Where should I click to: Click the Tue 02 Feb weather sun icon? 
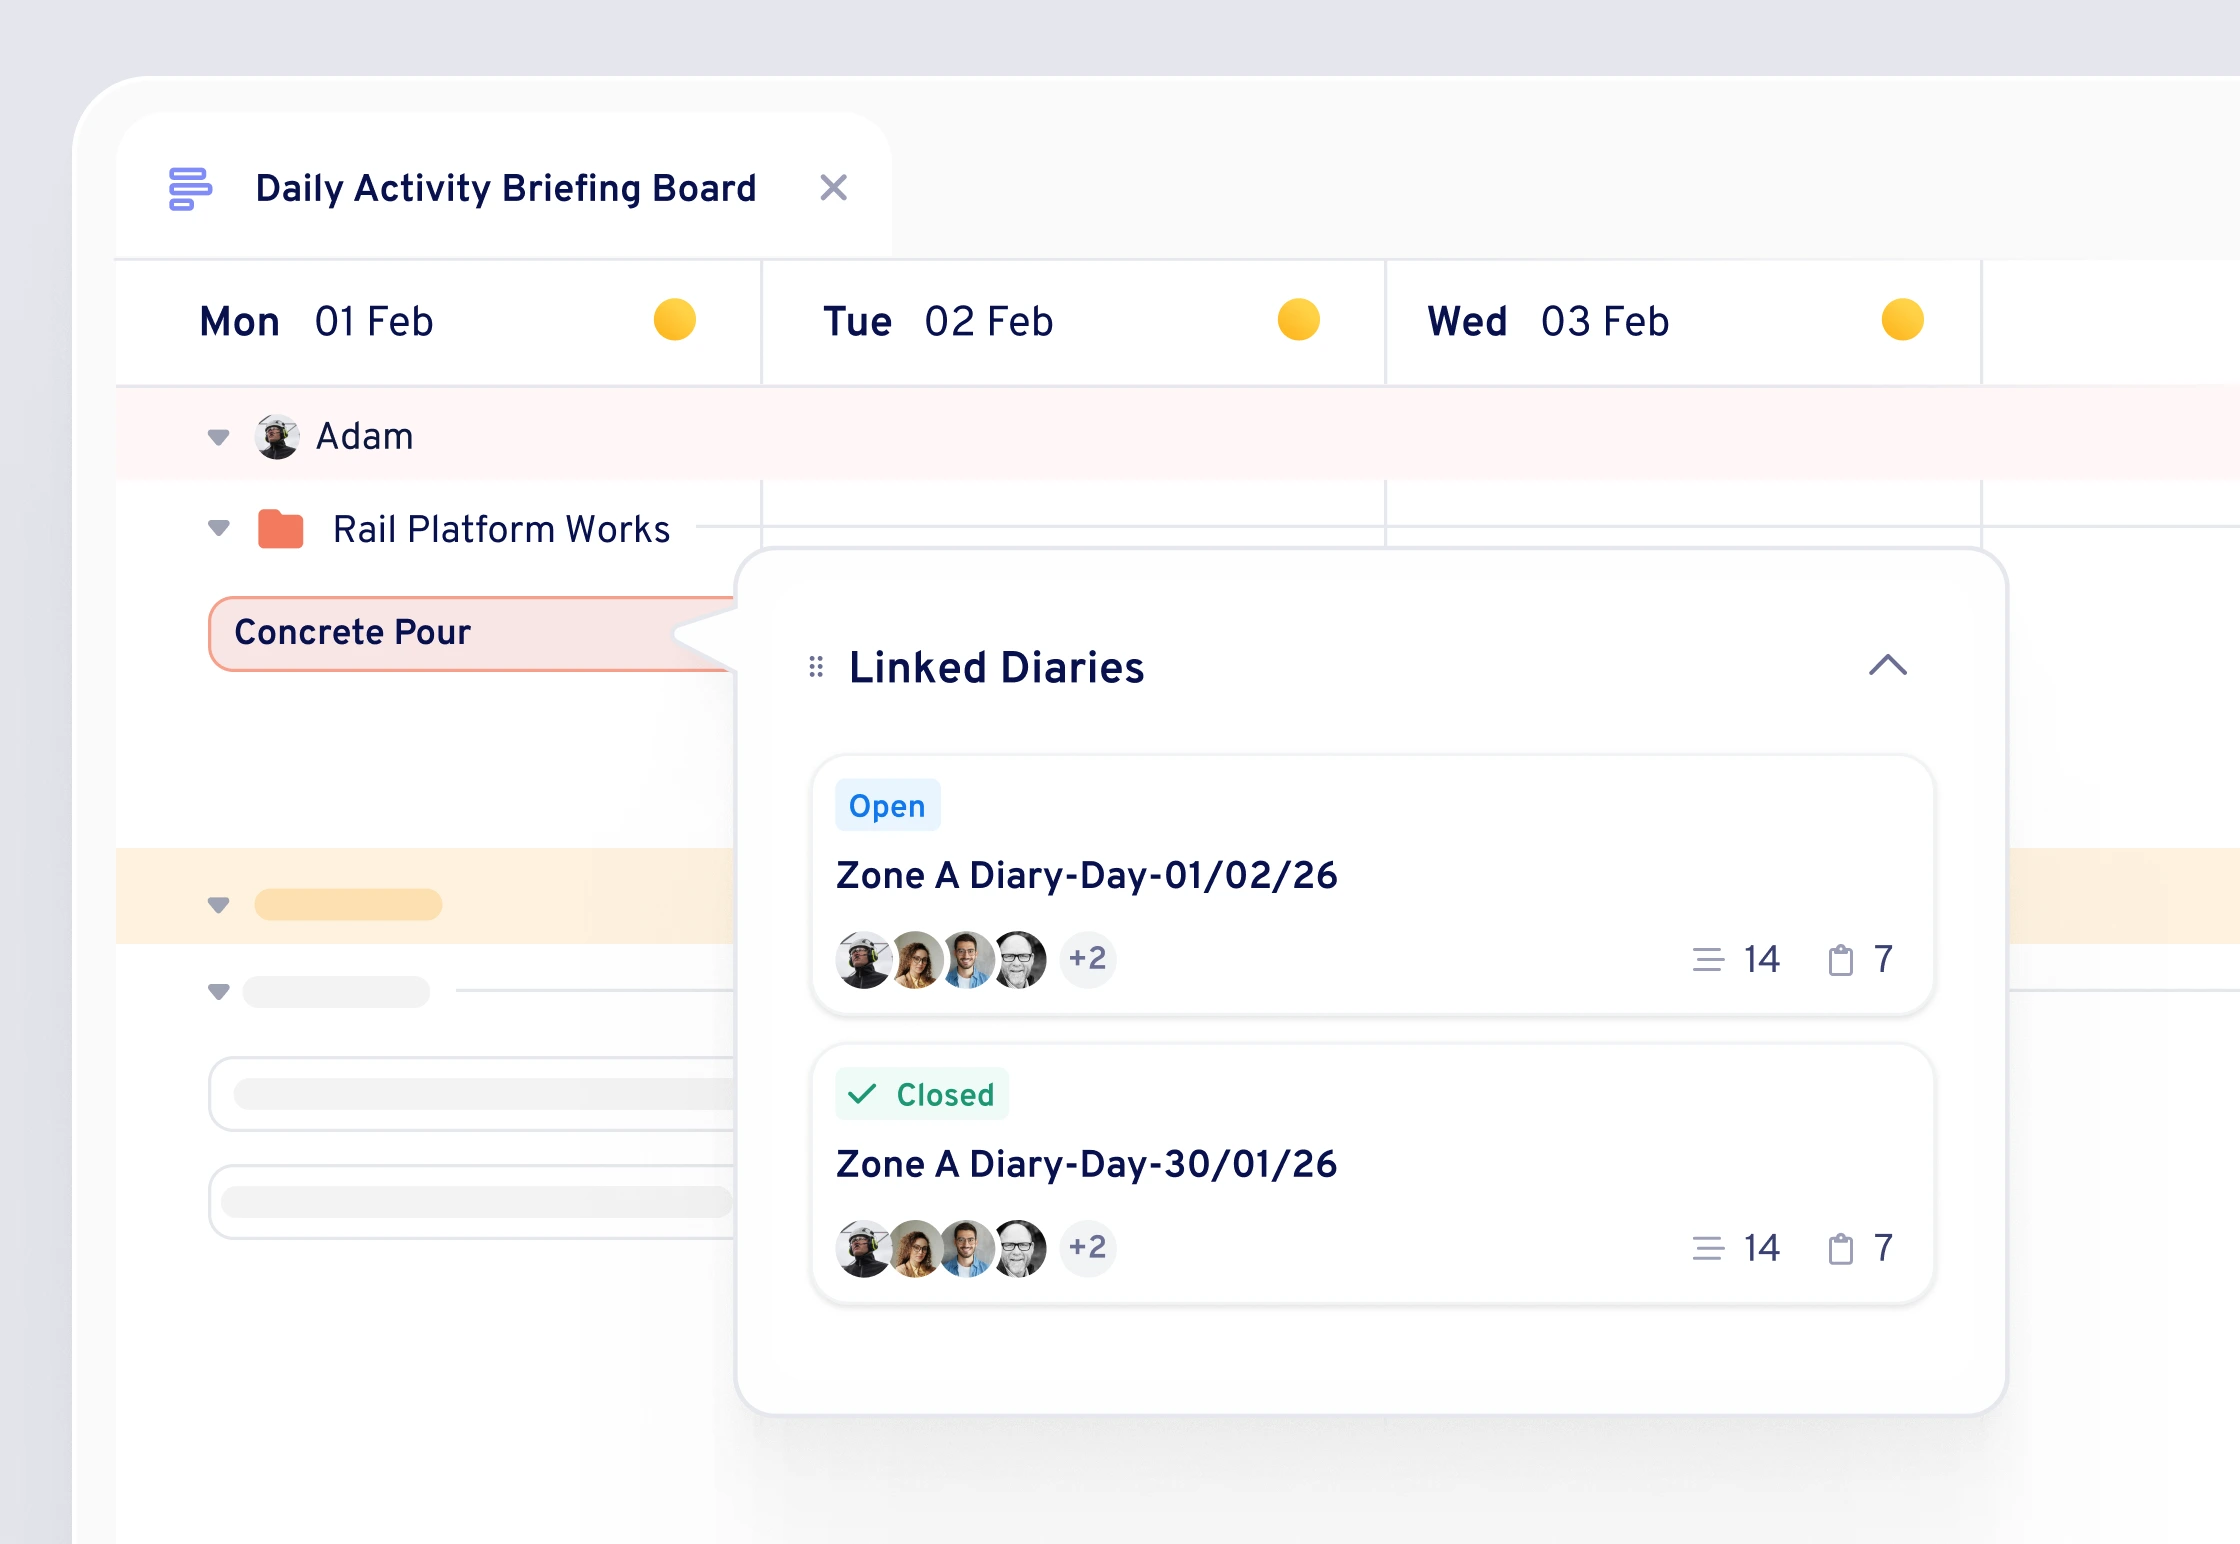[1299, 320]
